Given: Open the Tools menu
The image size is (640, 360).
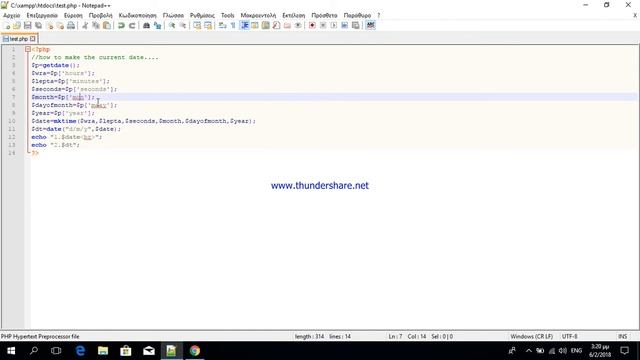Looking at the screenshot, I should 228,15.
